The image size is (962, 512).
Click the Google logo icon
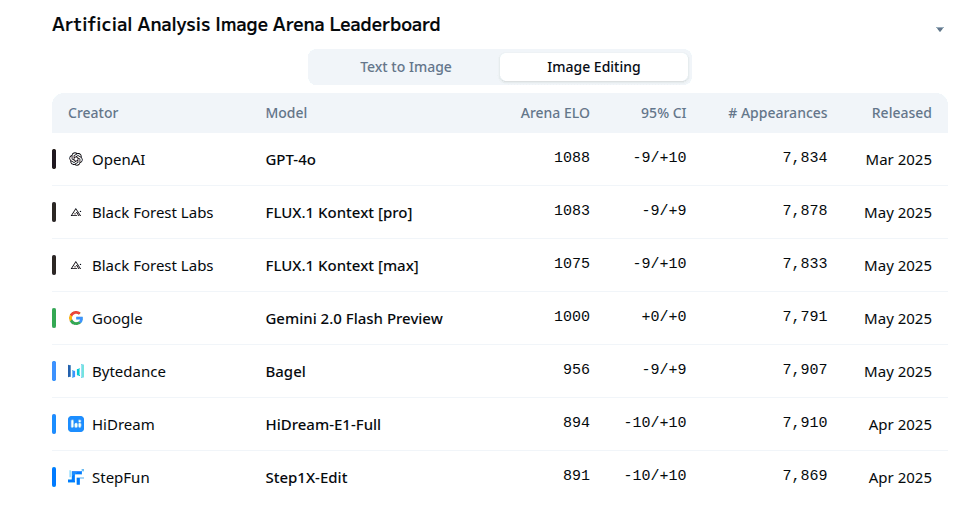coord(76,318)
